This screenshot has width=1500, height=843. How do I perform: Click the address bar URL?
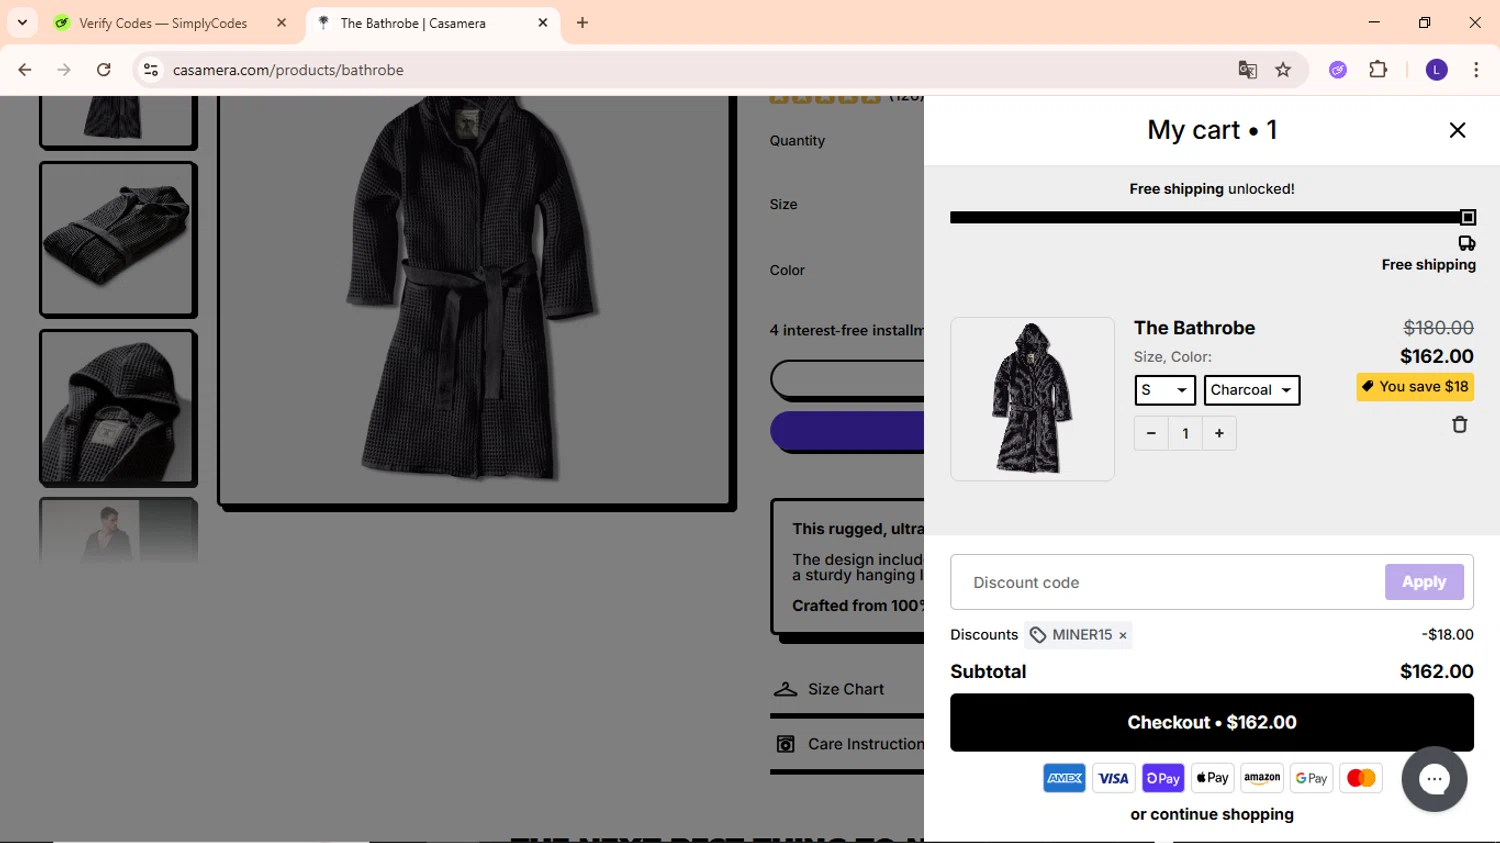pyautogui.click(x=288, y=70)
